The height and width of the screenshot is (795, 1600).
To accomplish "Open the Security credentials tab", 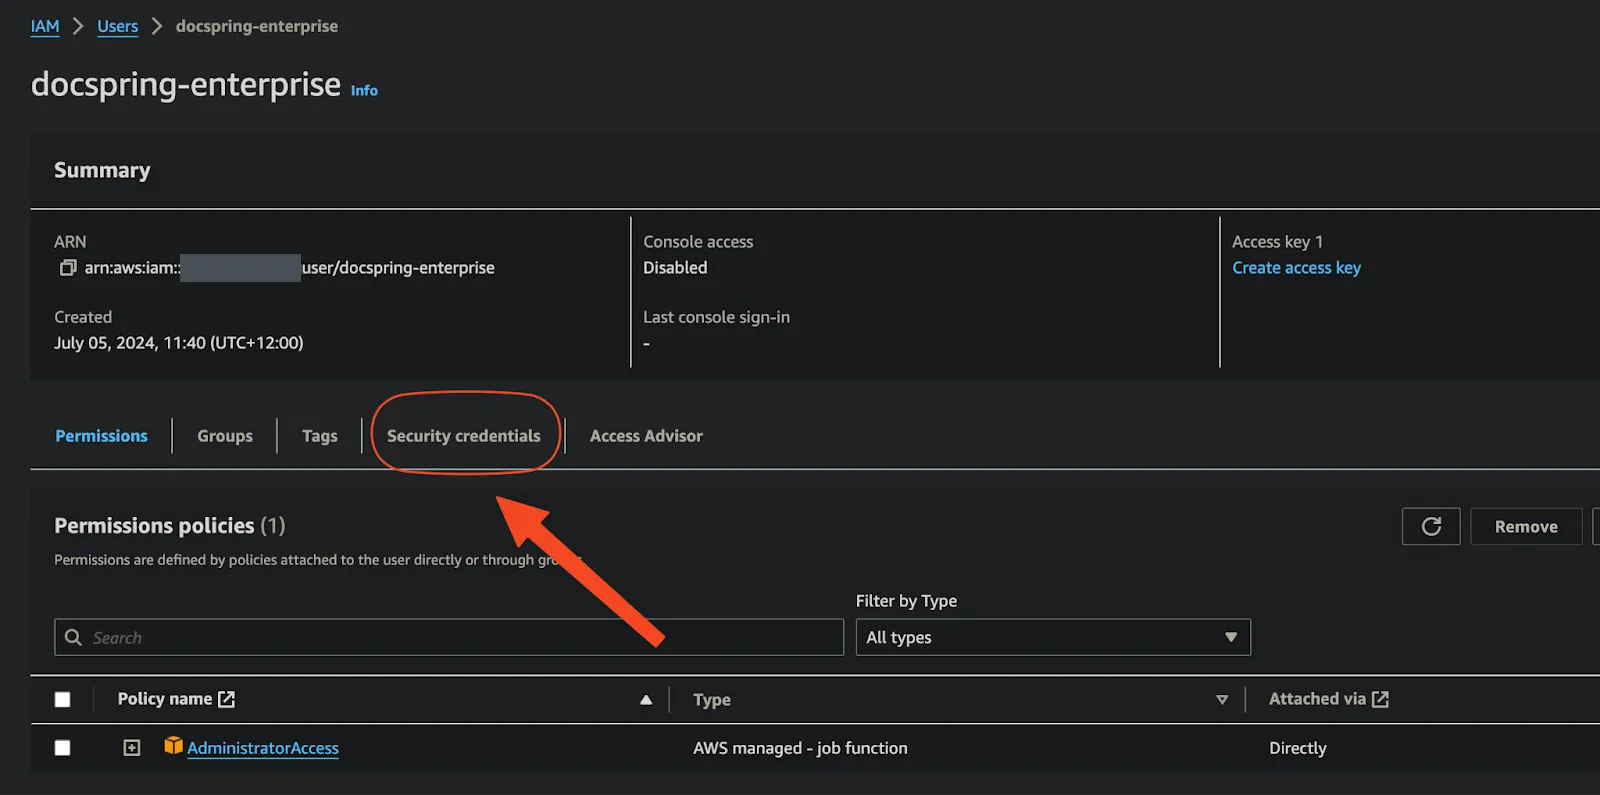I will pos(464,436).
